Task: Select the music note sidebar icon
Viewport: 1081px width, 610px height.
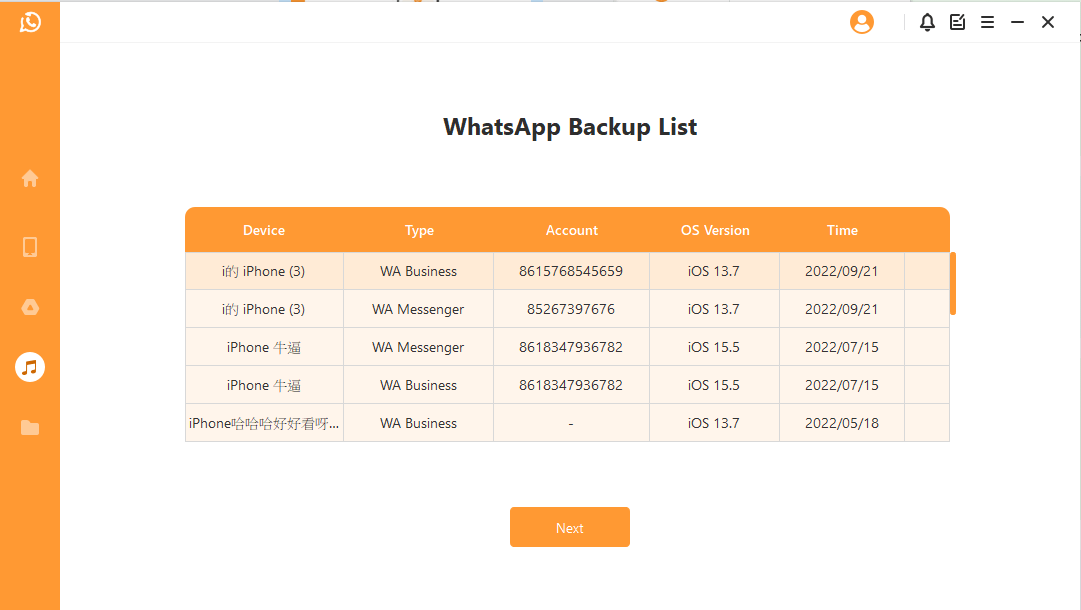Action: click(x=30, y=367)
